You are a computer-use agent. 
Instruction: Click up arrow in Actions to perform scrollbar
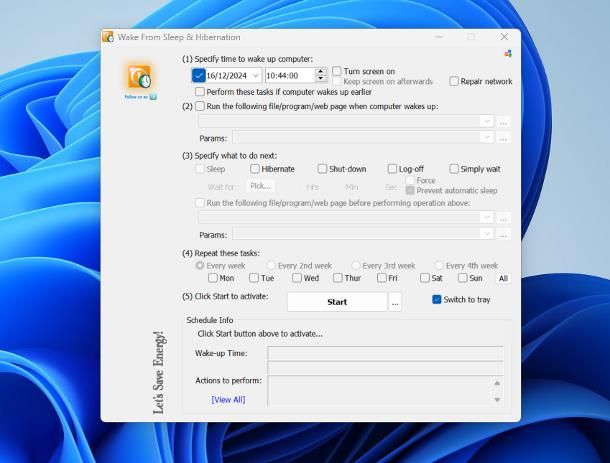(x=497, y=383)
